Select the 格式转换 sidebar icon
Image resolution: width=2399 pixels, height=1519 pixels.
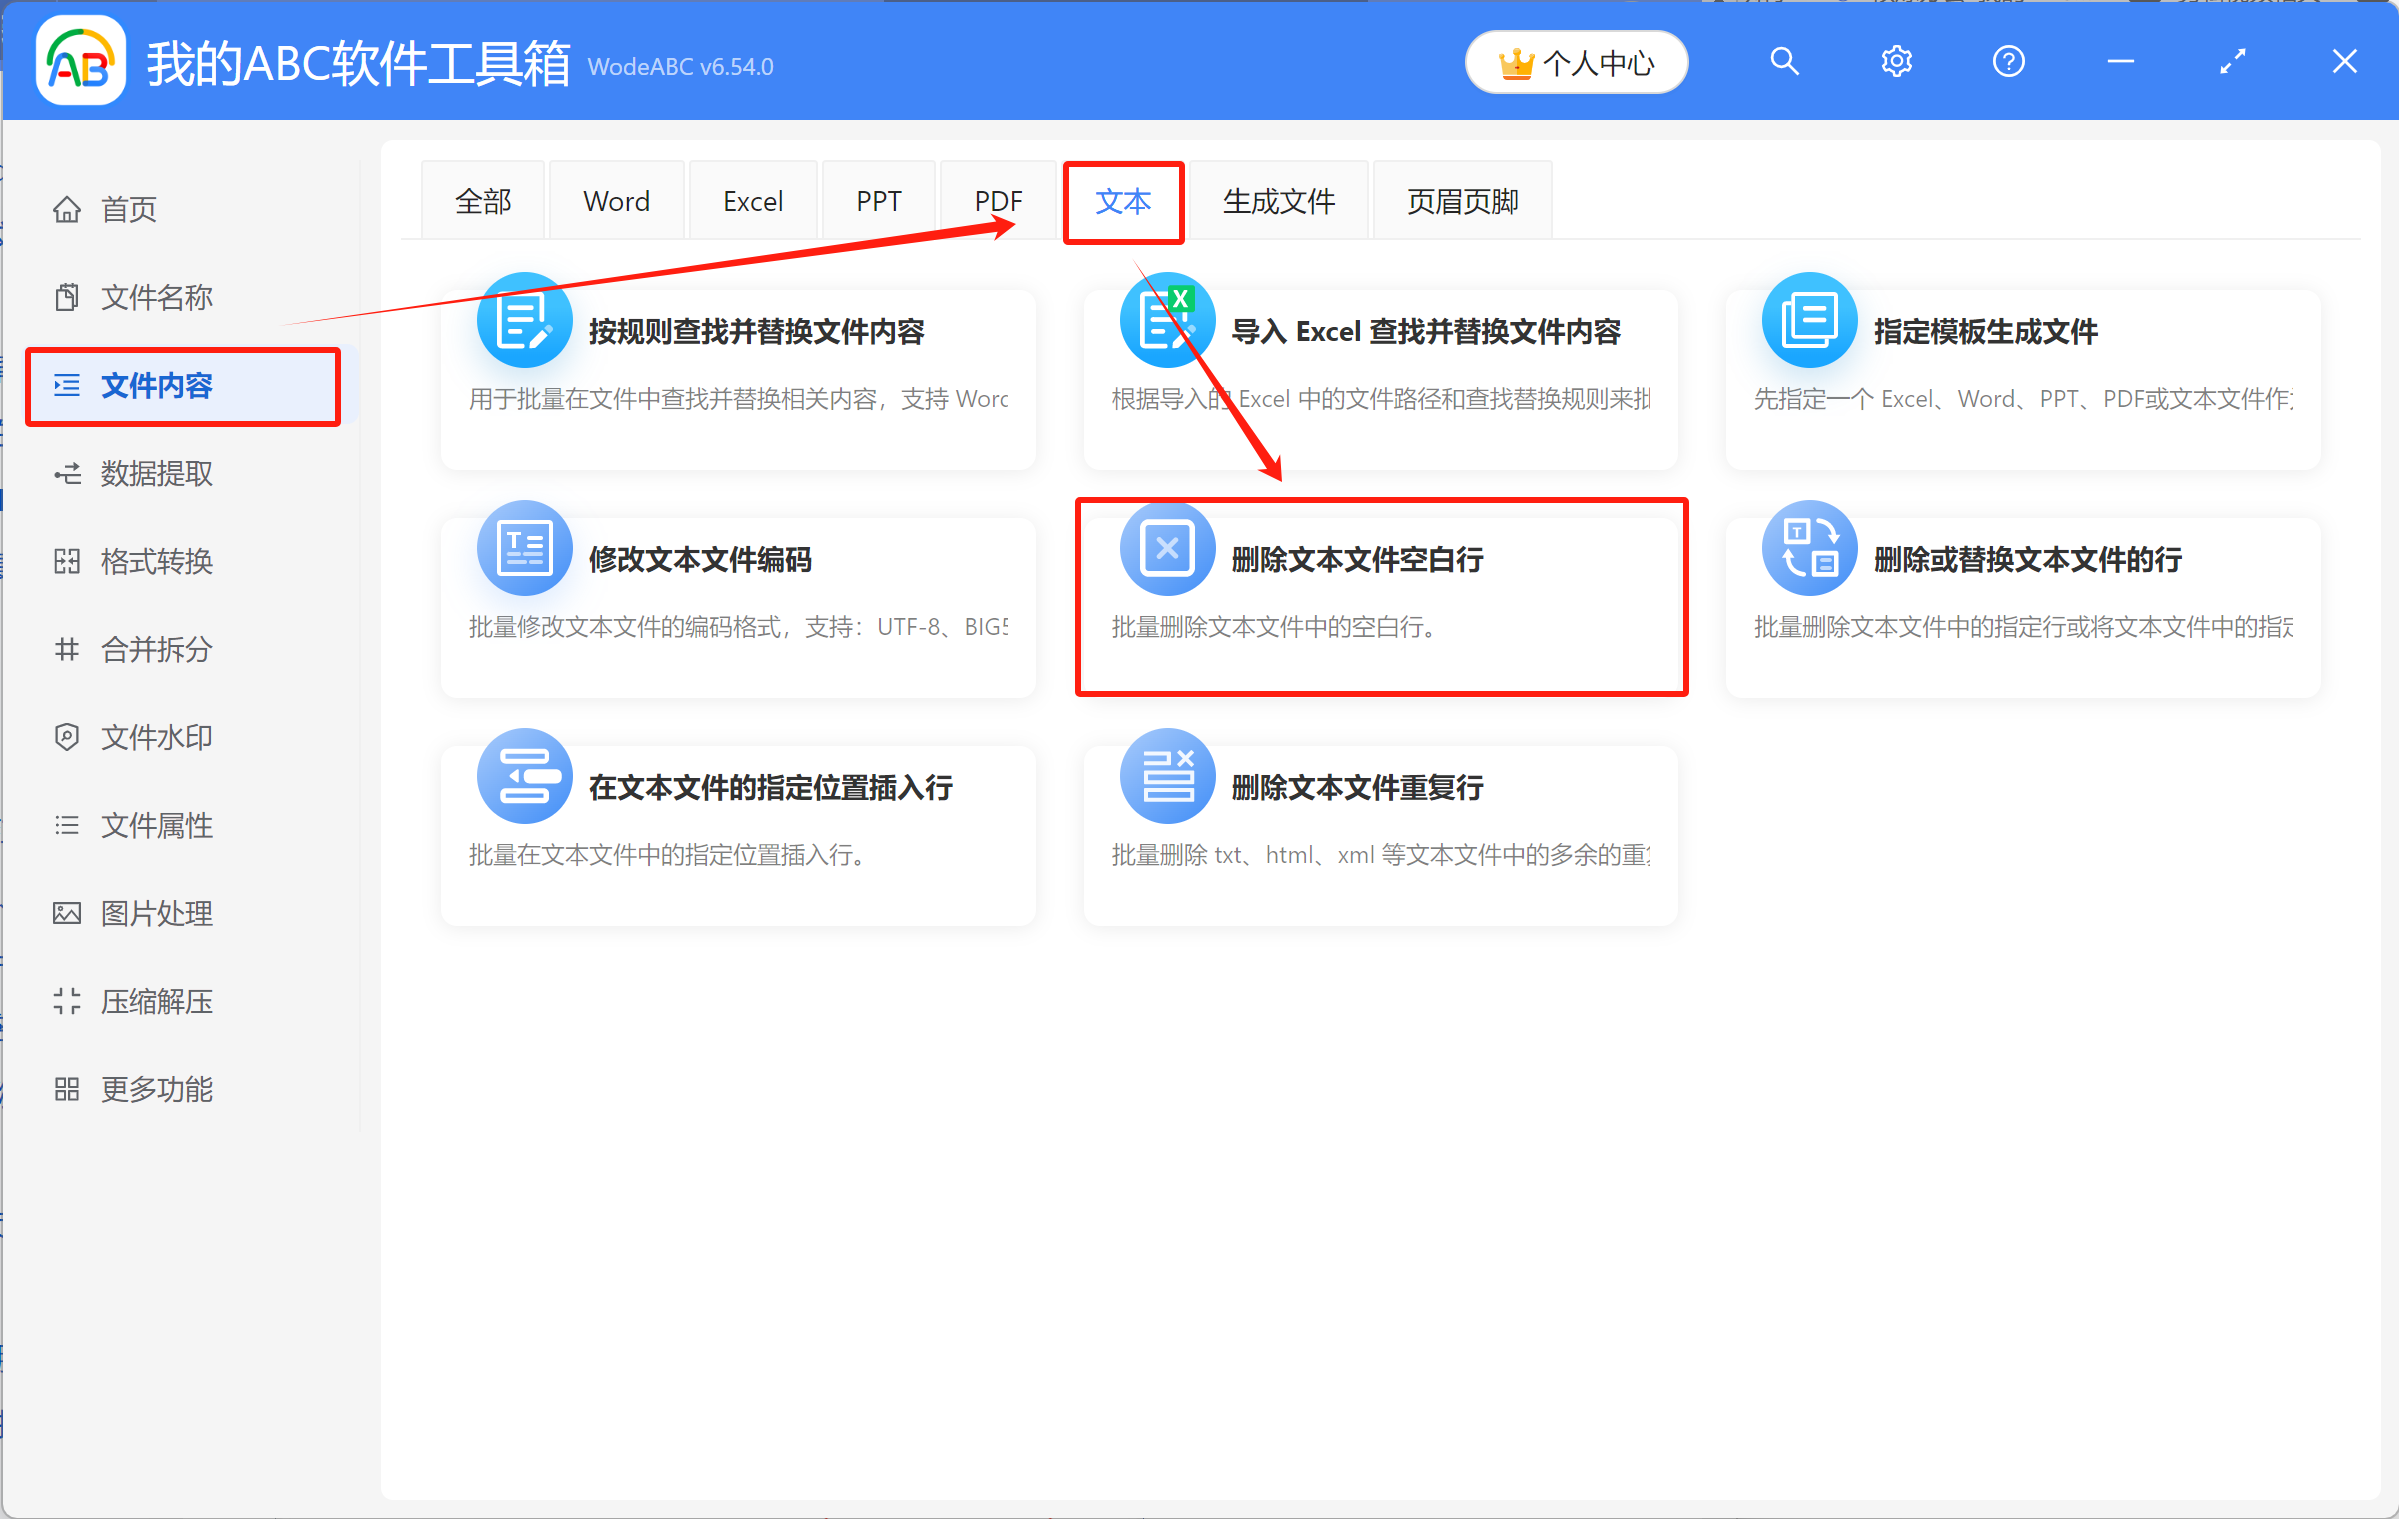[156, 561]
